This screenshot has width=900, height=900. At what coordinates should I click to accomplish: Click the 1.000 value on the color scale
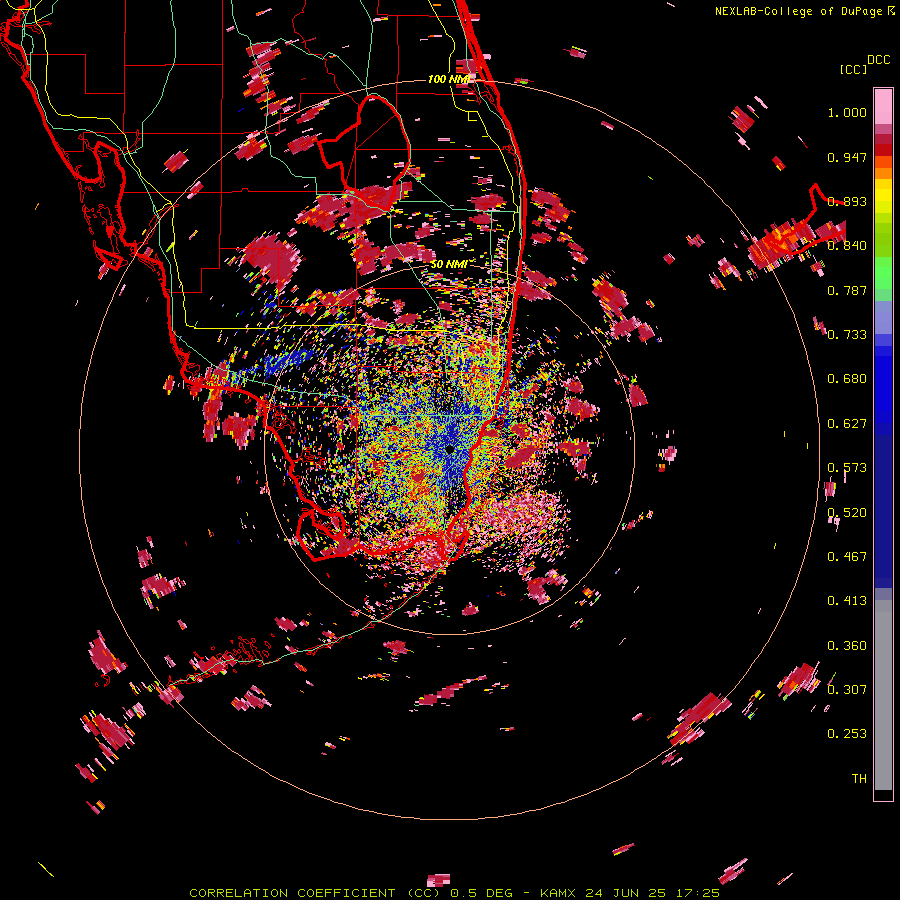(847, 112)
